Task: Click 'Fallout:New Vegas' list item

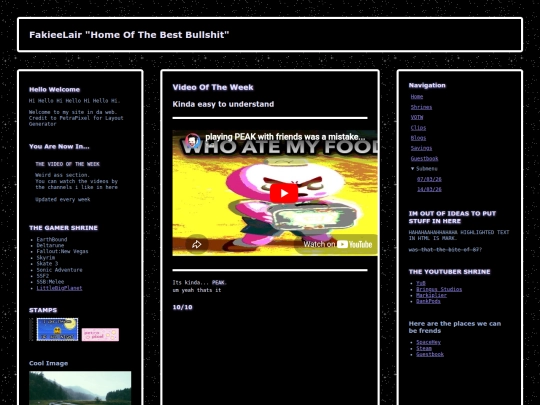Action: [x=62, y=251]
